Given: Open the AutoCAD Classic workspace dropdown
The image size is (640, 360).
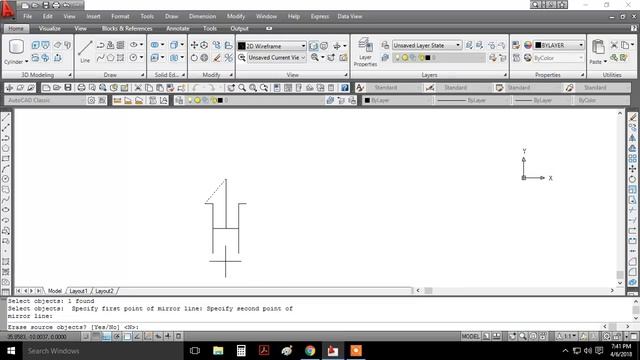Looking at the screenshot, I should [45, 100].
